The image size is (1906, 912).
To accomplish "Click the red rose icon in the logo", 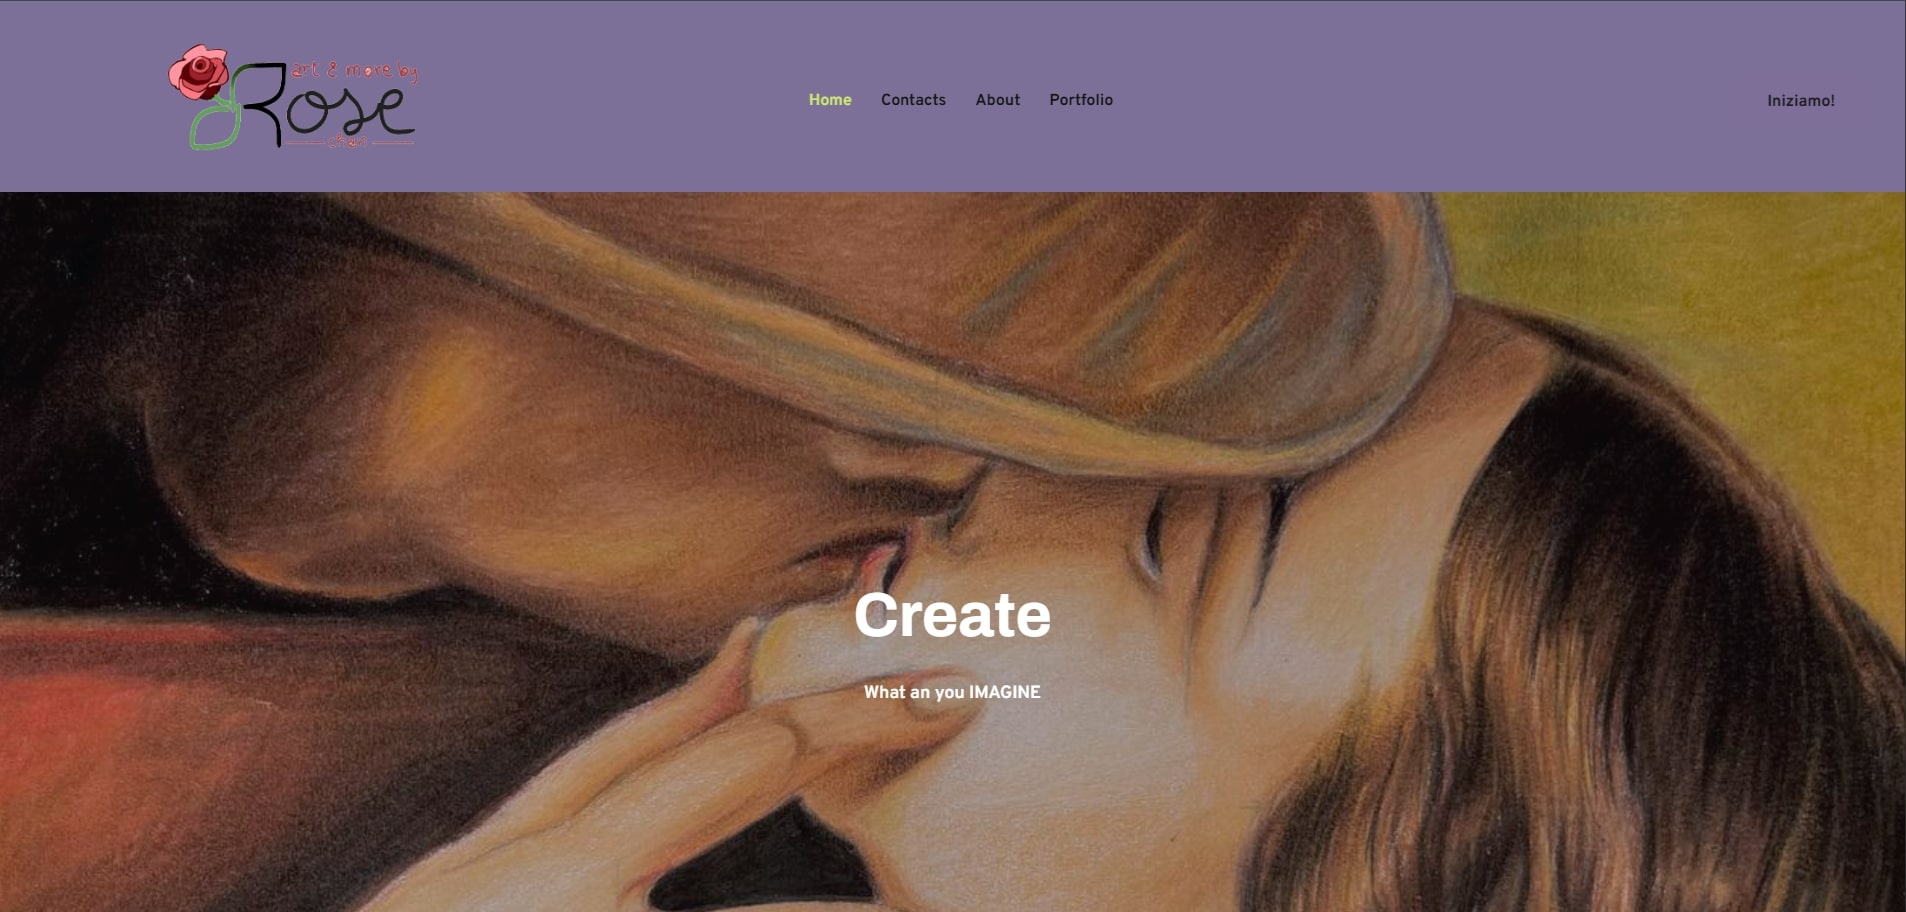I will coord(198,72).
